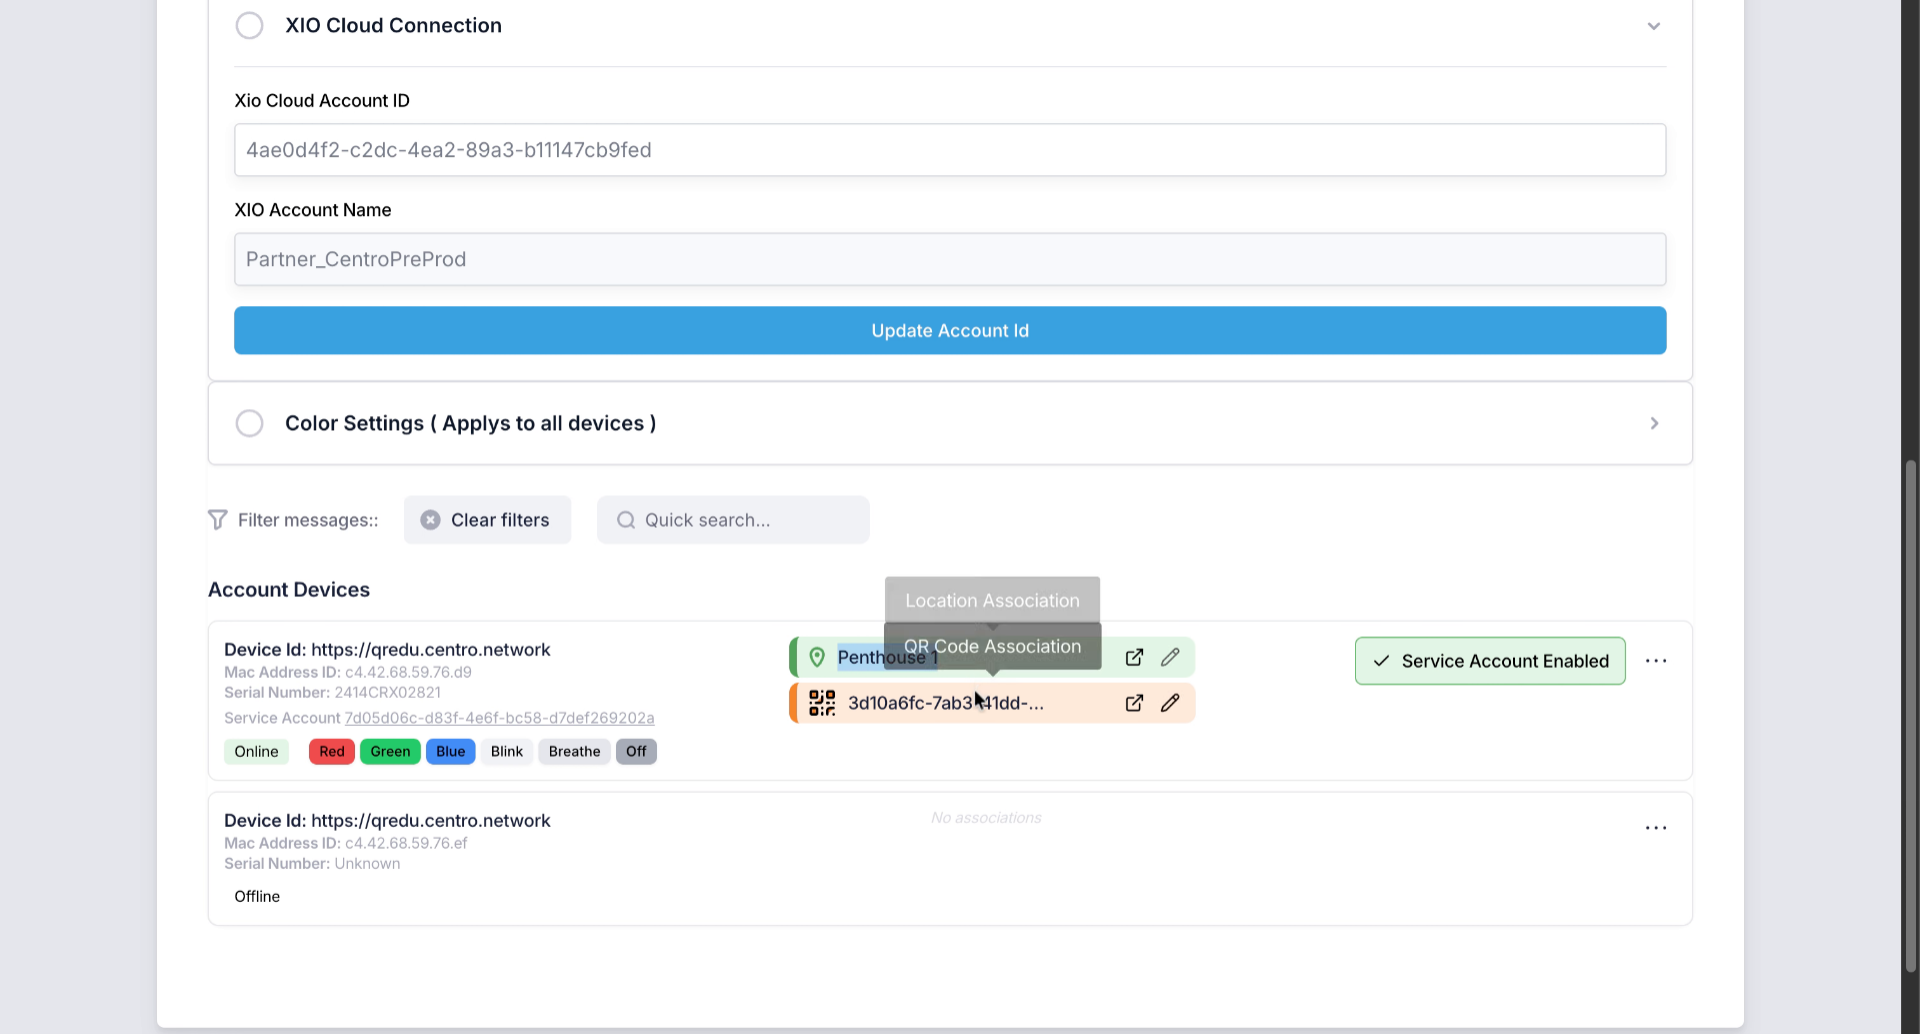Select XIO Cloud Connection radio circle
Screen dimensions: 1920x1034
point(249,25)
